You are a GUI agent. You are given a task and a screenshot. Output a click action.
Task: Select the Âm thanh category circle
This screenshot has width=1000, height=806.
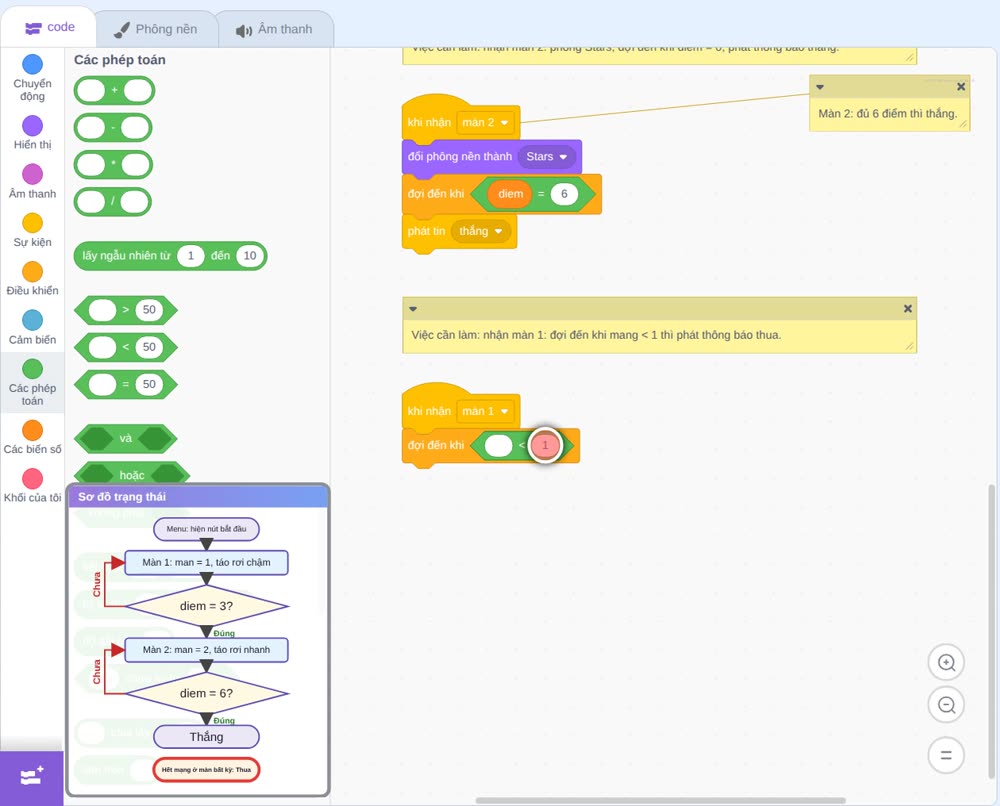(x=33, y=174)
